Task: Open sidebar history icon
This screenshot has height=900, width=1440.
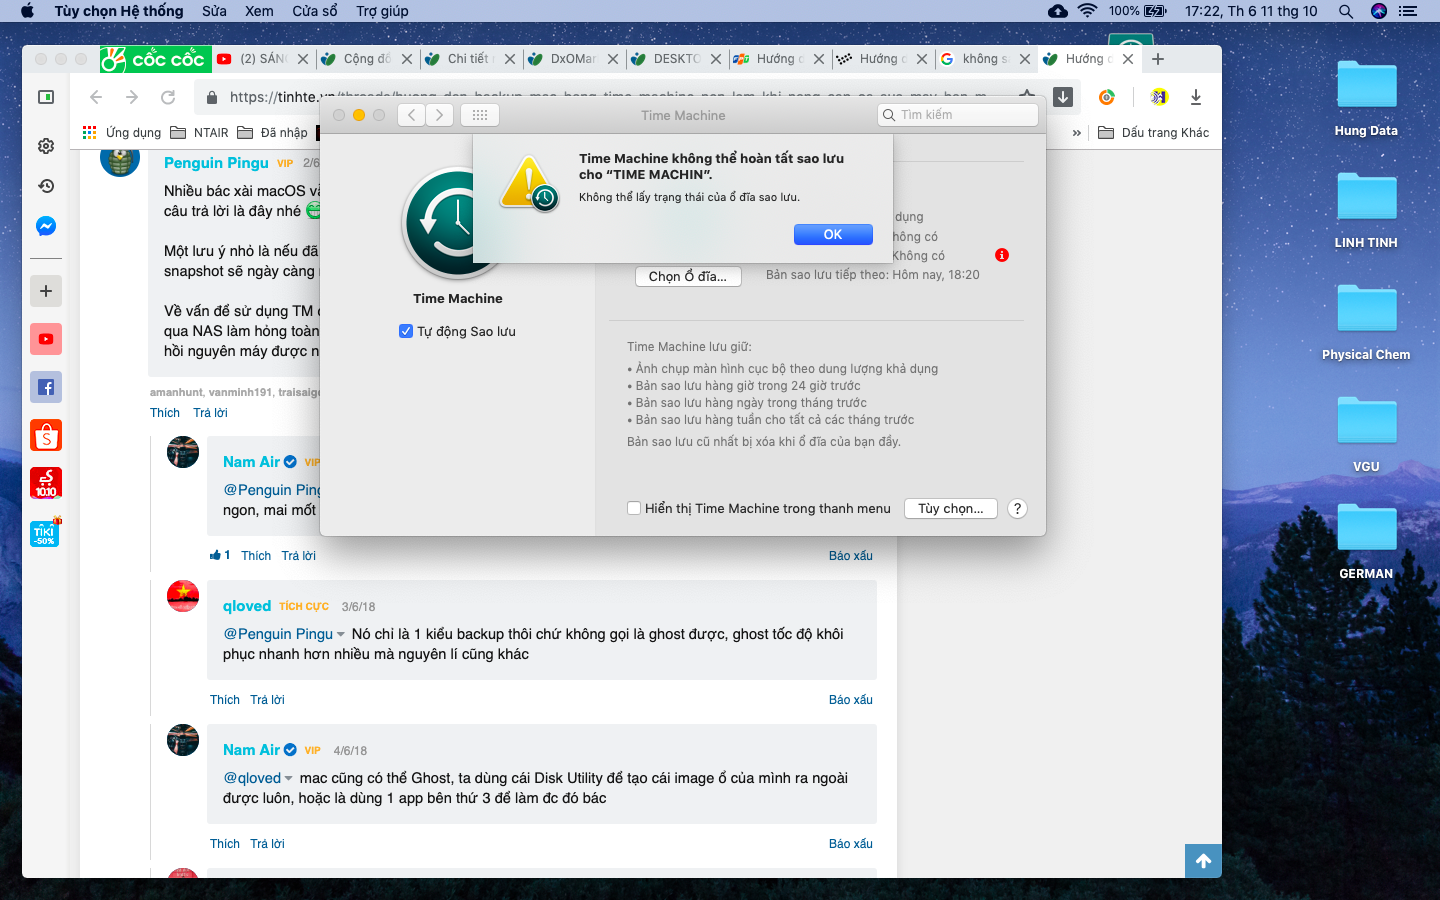Action: tap(46, 186)
